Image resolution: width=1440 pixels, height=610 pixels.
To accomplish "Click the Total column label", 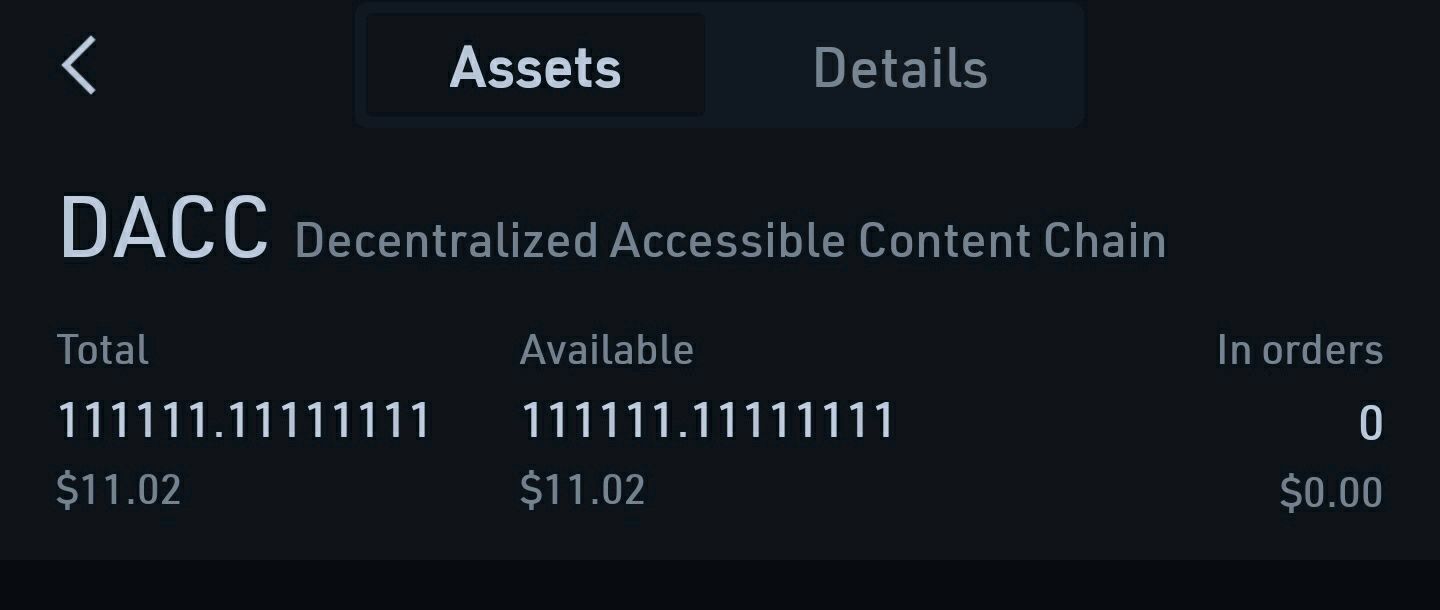I will (103, 350).
